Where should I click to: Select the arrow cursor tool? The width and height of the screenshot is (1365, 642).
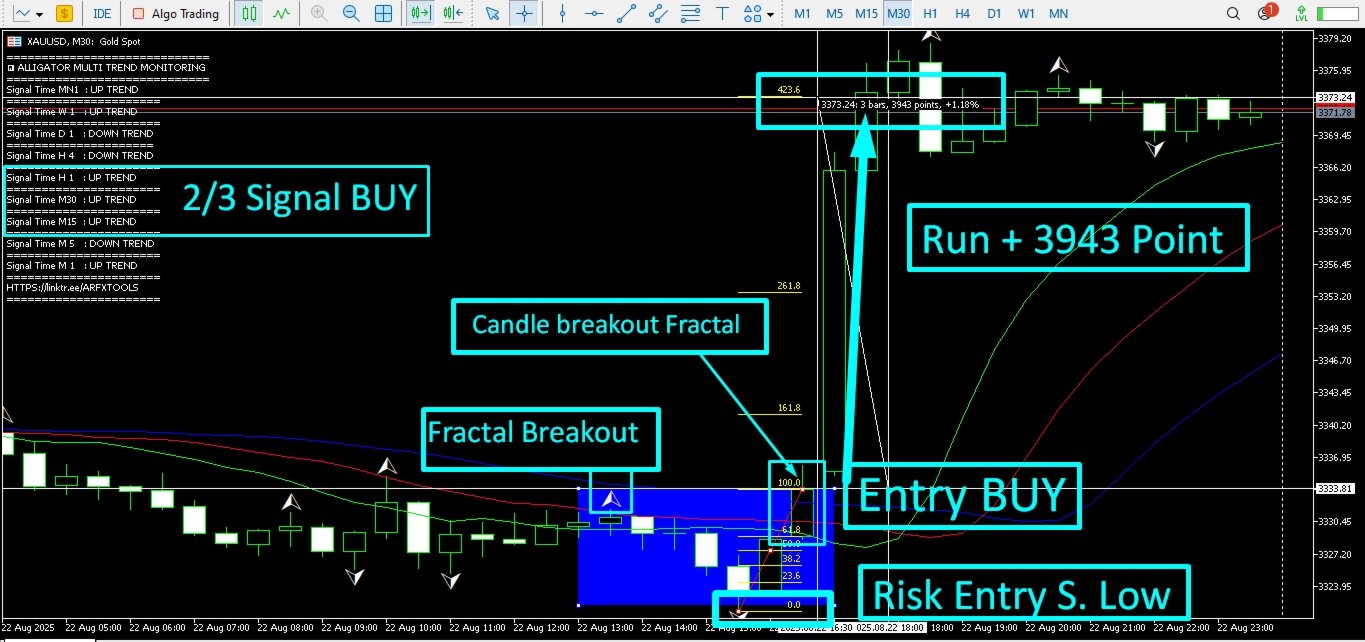click(x=491, y=14)
